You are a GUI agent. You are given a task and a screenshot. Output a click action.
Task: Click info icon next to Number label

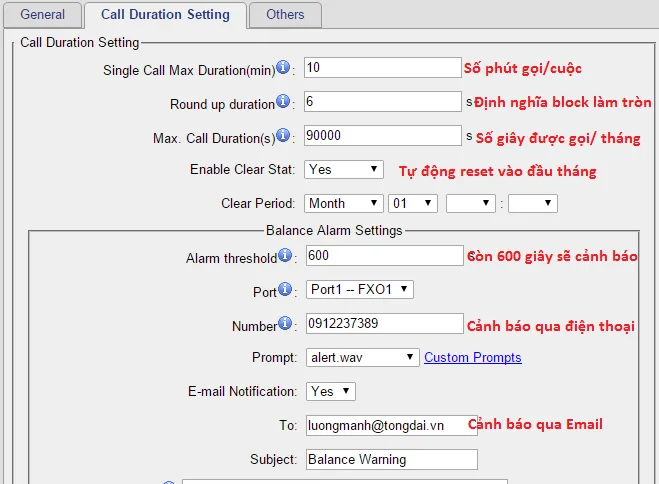click(x=286, y=323)
